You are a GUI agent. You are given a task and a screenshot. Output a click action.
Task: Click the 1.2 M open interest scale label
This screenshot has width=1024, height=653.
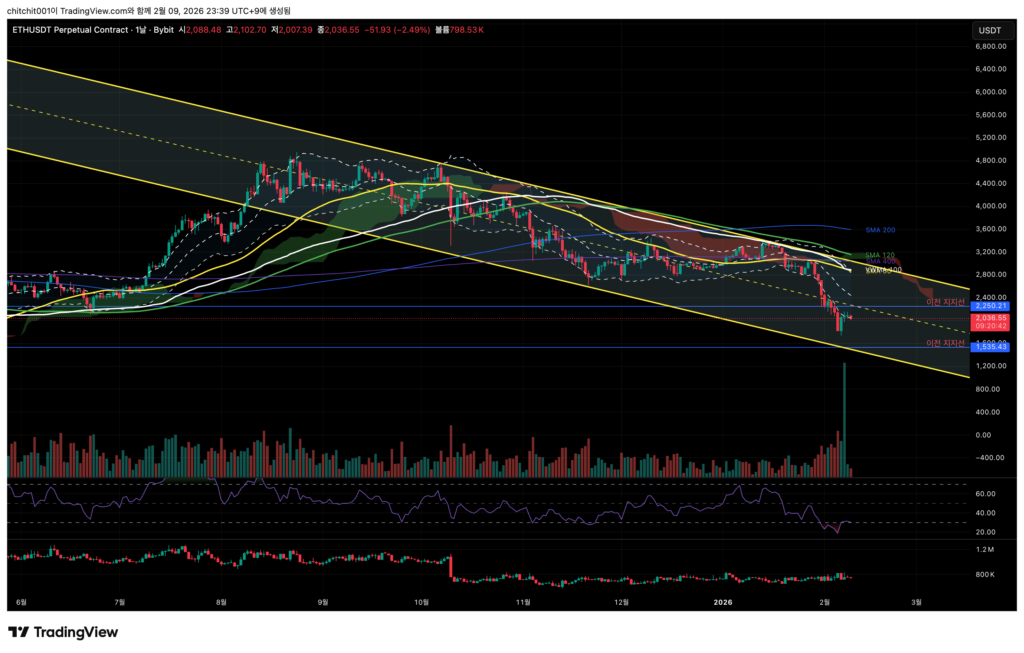(985, 551)
